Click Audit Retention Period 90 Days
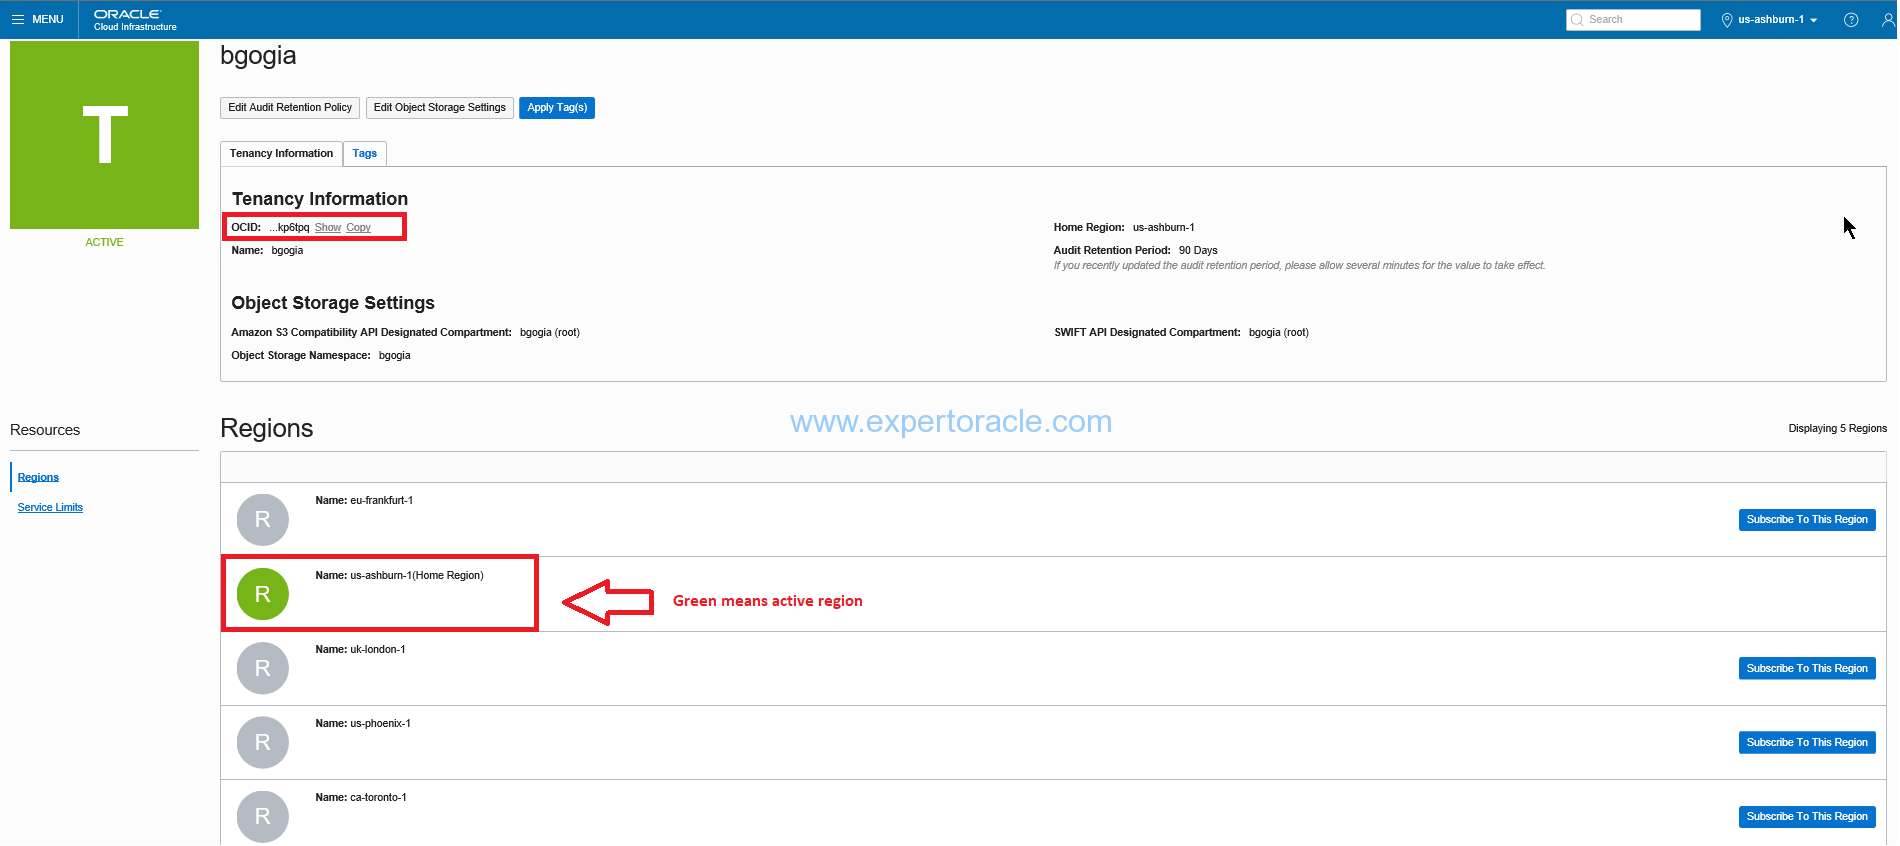The width and height of the screenshot is (1900, 846). coord(1135,250)
